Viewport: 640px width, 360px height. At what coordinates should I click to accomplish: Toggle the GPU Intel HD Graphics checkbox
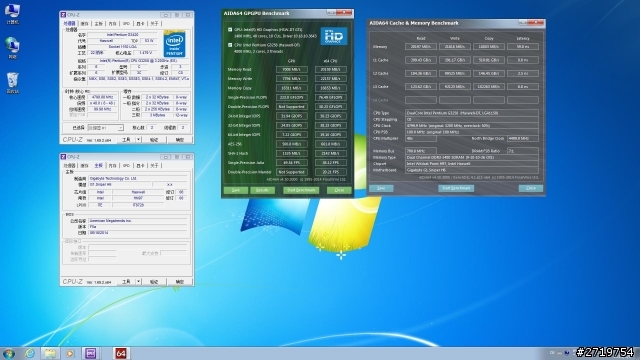230,29
